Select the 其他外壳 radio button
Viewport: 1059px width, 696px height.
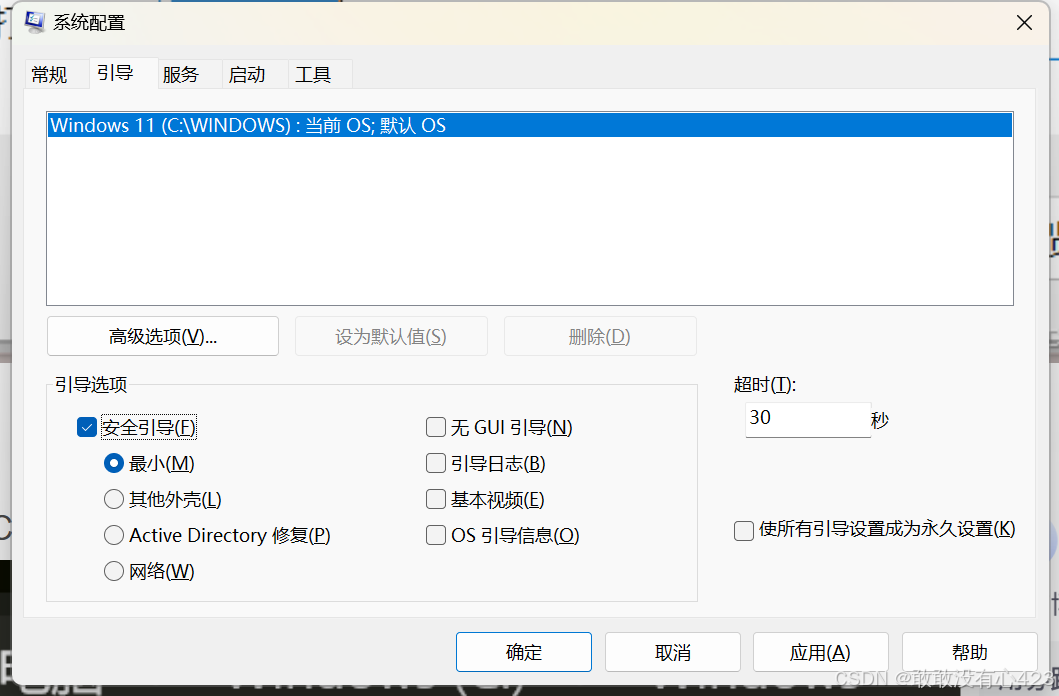[x=114, y=499]
